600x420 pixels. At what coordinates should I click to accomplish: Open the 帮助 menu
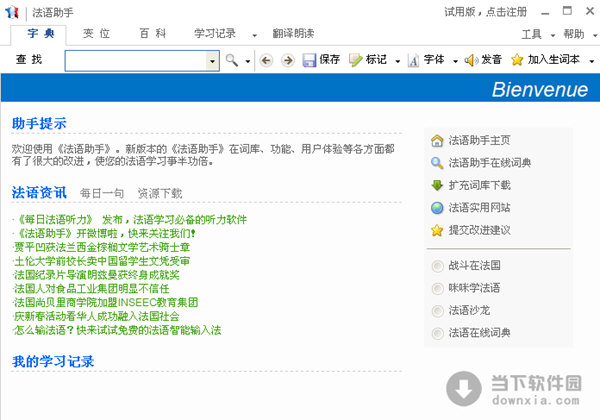pyautogui.click(x=574, y=34)
